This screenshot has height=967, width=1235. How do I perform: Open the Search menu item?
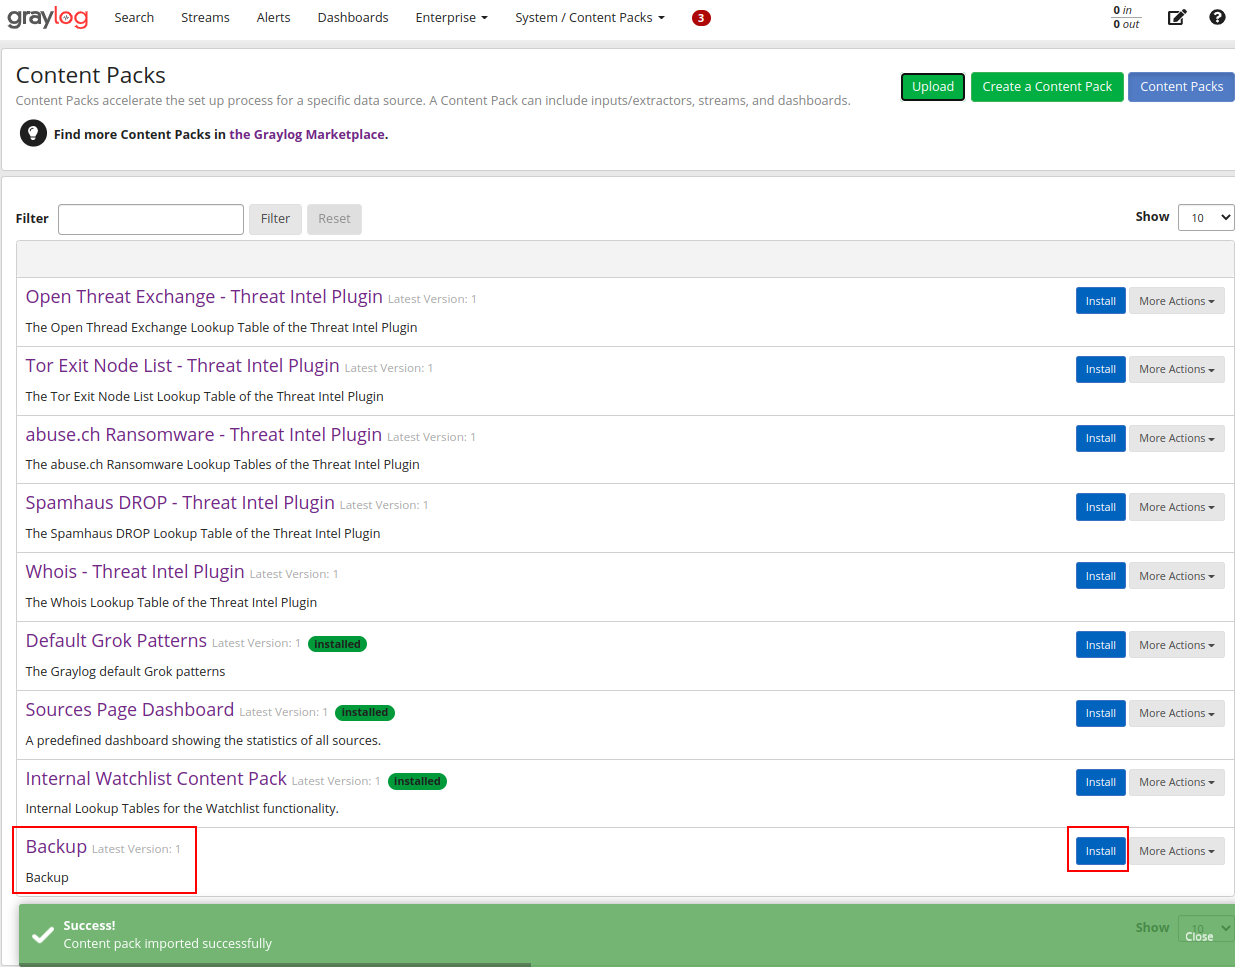(134, 18)
